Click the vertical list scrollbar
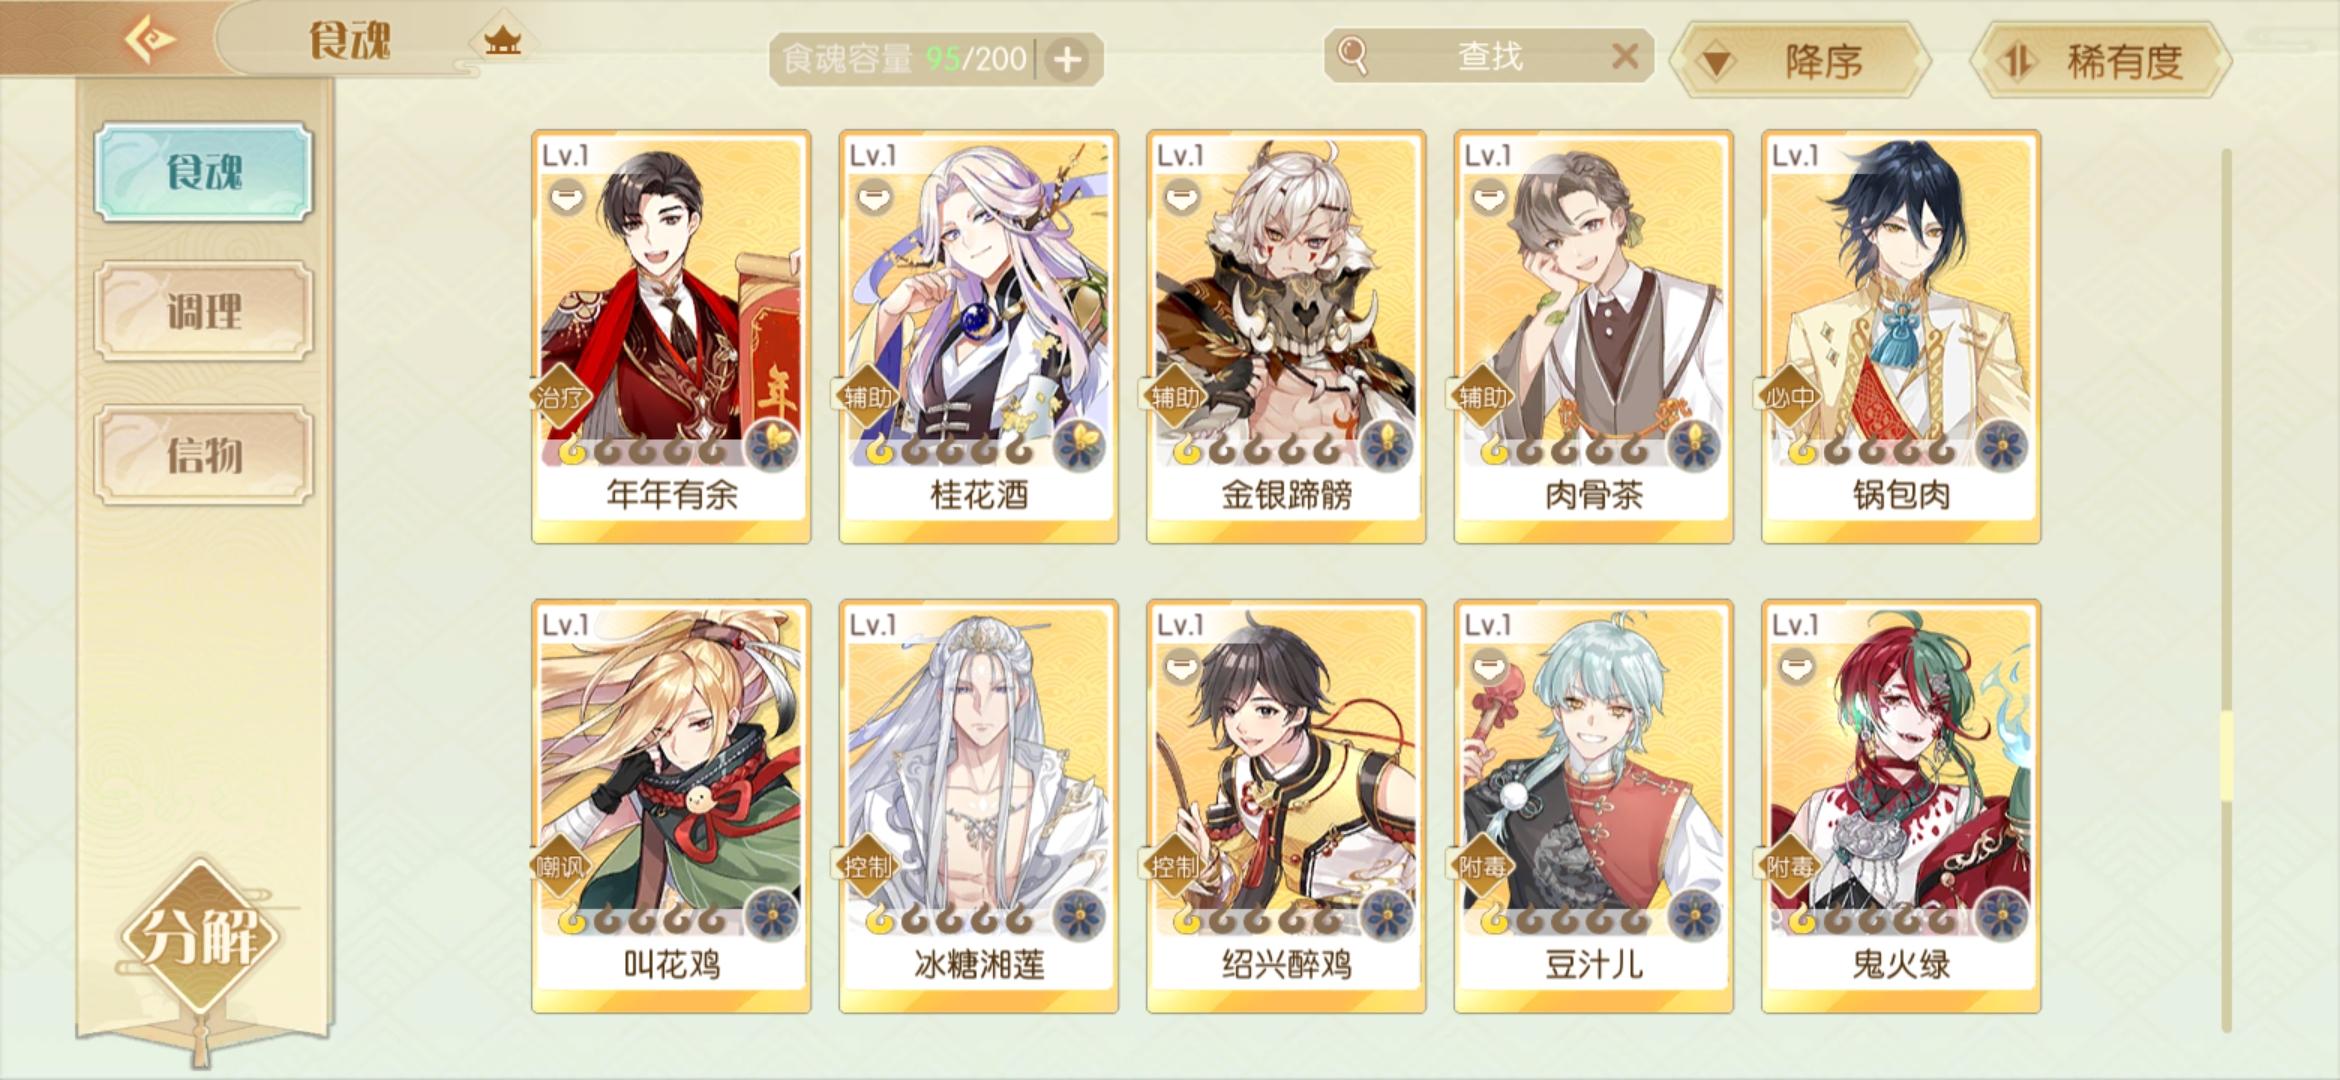The width and height of the screenshot is (2340, 1080). tap(2226, 590)
